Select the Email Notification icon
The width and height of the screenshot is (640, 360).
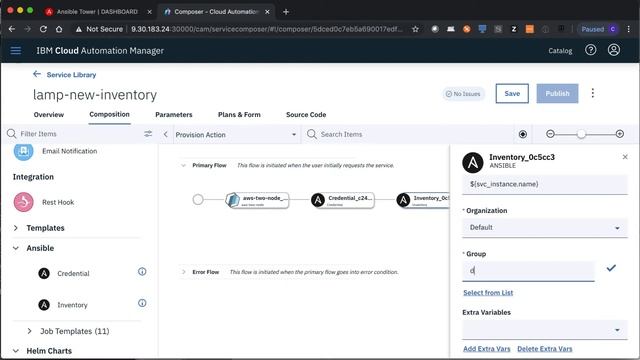[x=24, y=151]
